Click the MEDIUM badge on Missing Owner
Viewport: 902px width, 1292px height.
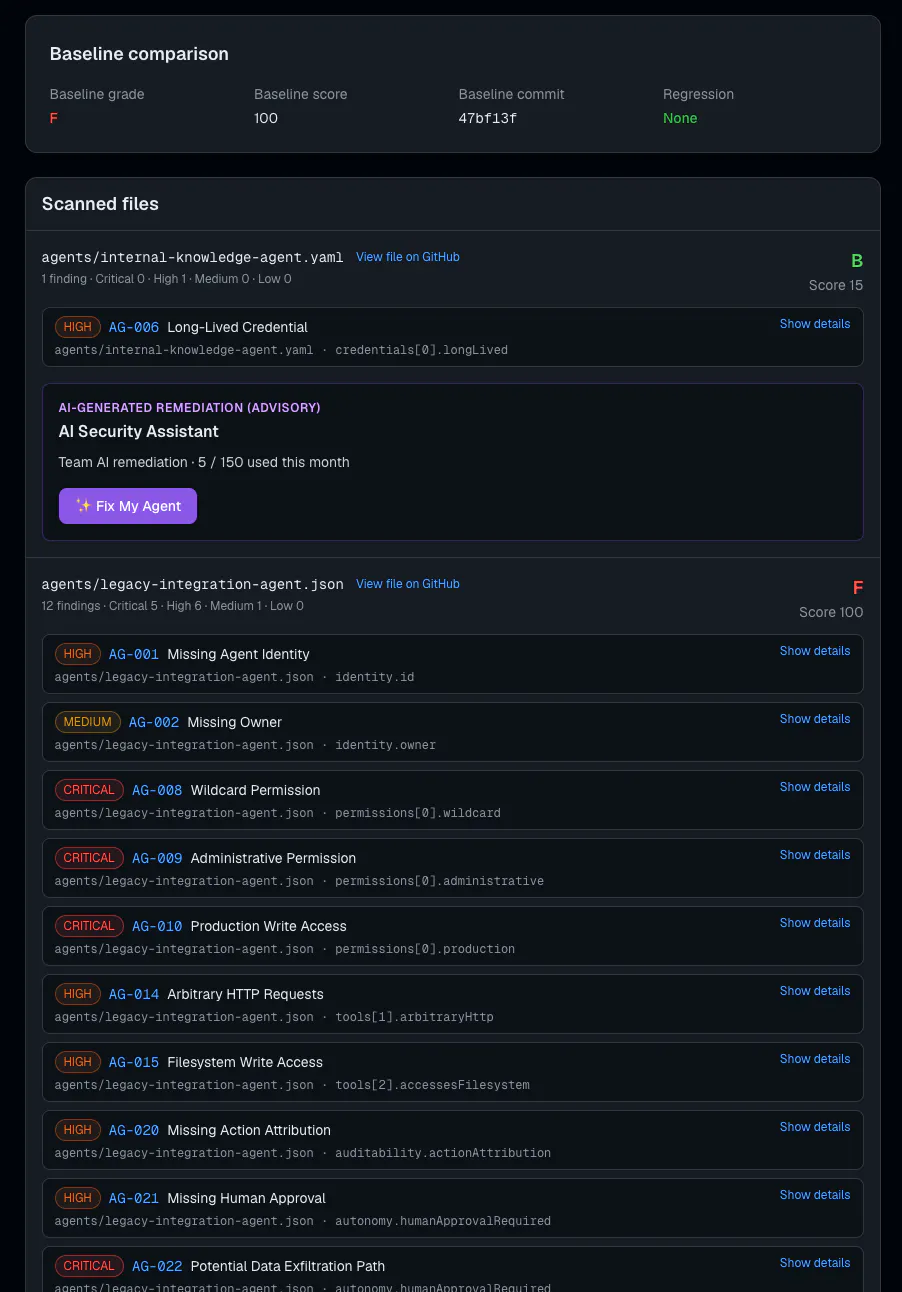pos(88,722)
